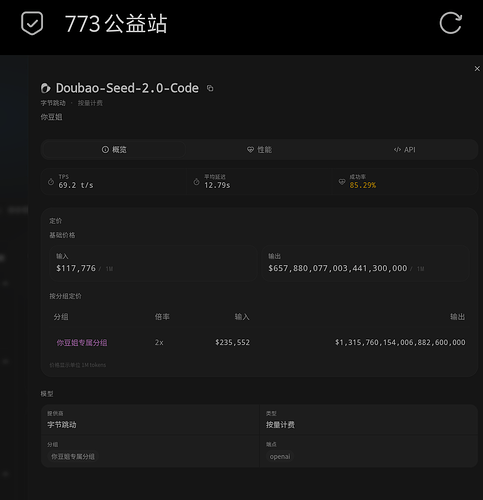Click the 字节跳动 provider field
The height and width of the screenshot is (500, 483).
click(x=150, y=421)
